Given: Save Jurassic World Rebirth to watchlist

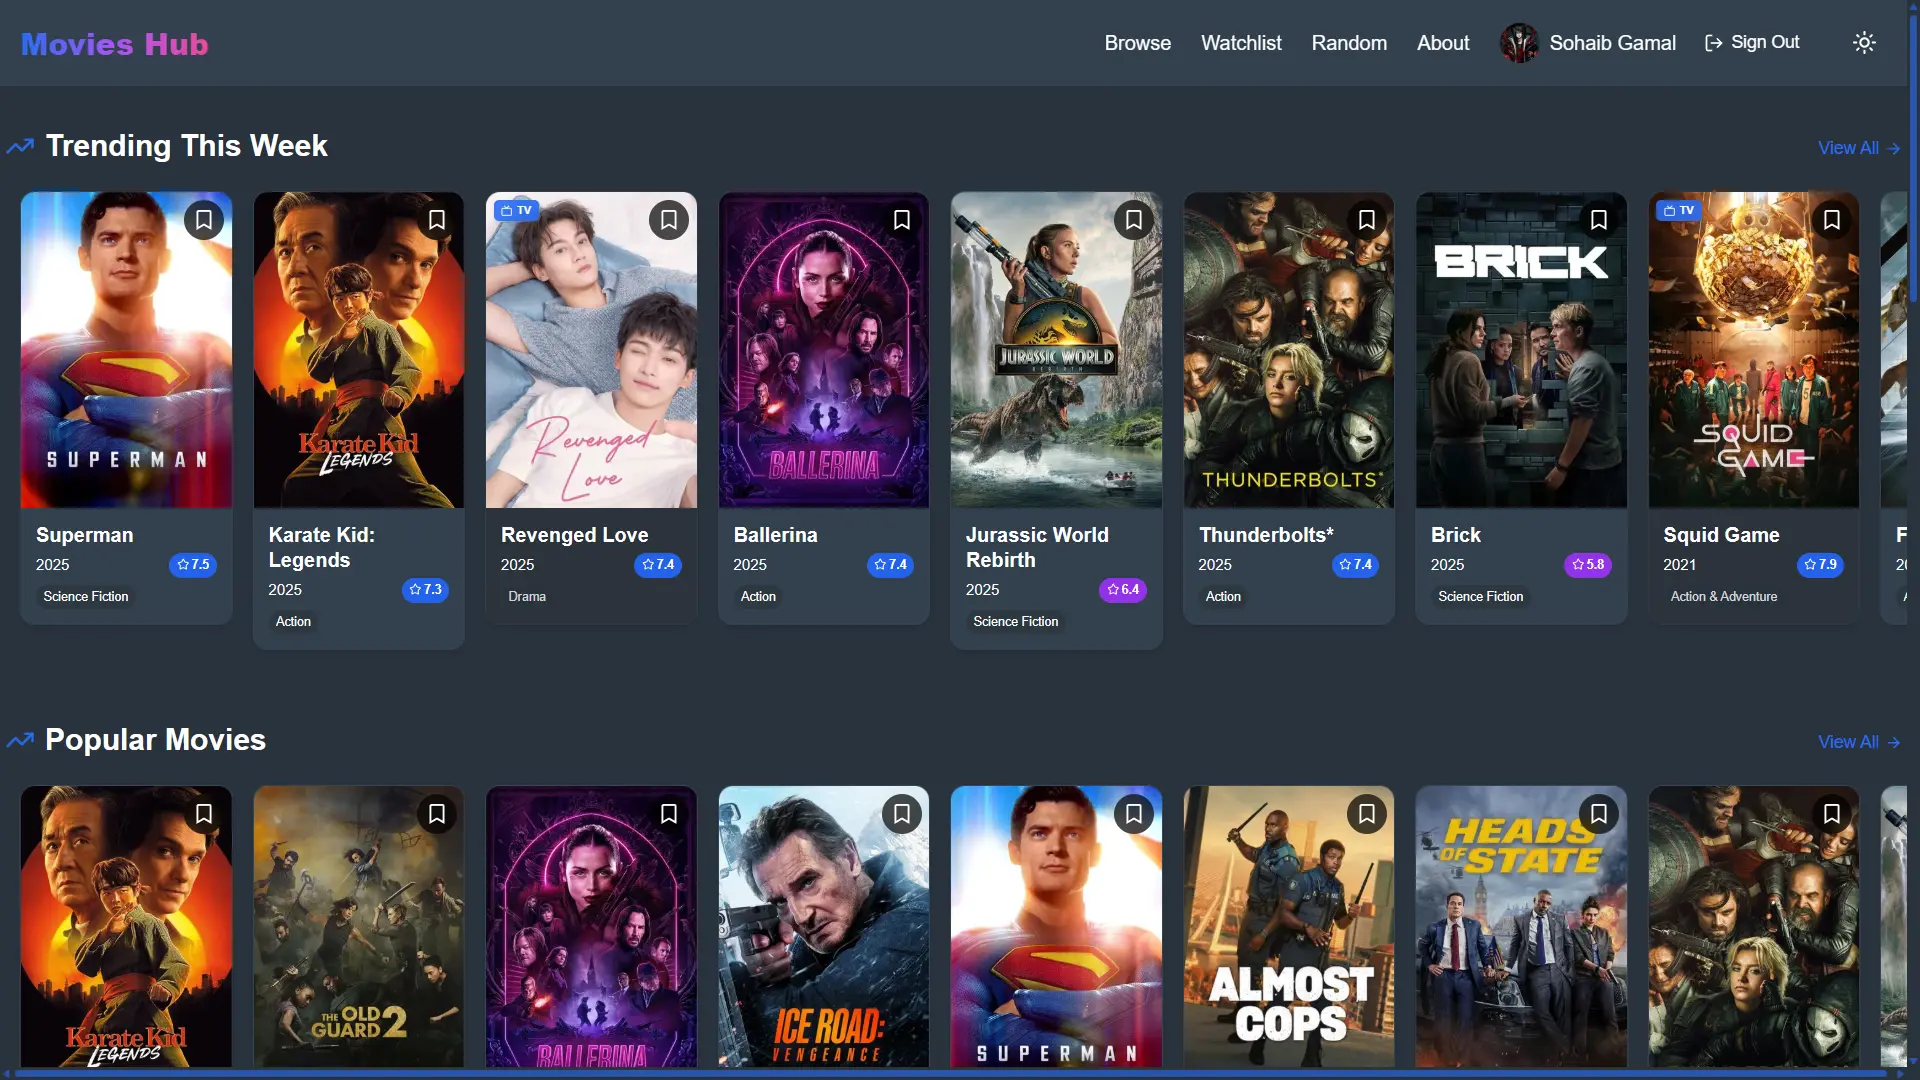Looking at the screenshot, I should (x=1134, y=220).
